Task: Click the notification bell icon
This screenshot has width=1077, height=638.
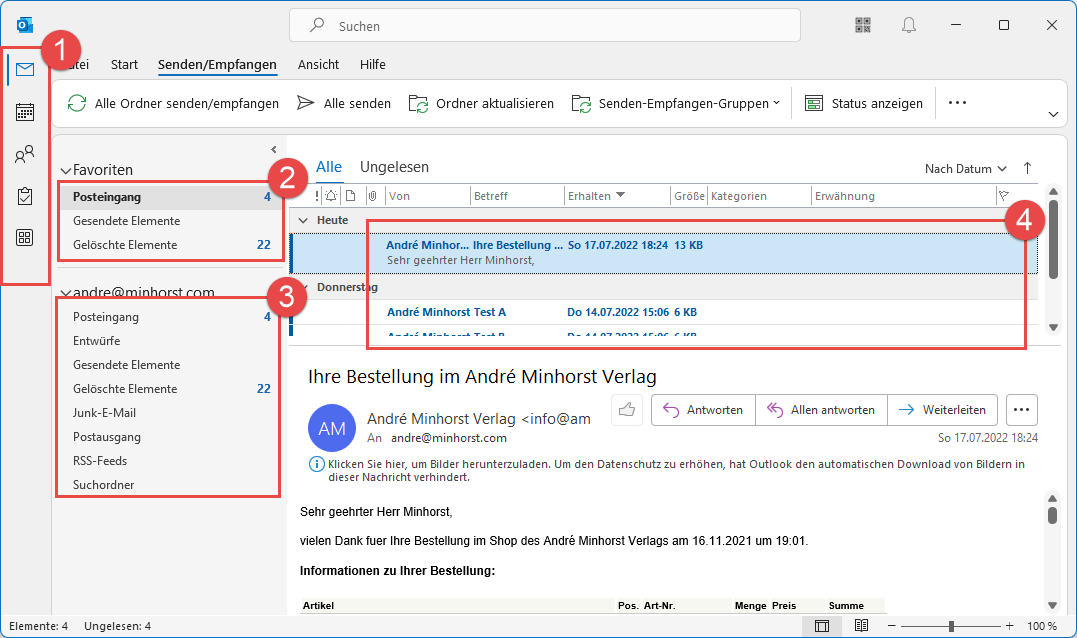Action: point(909,25)
